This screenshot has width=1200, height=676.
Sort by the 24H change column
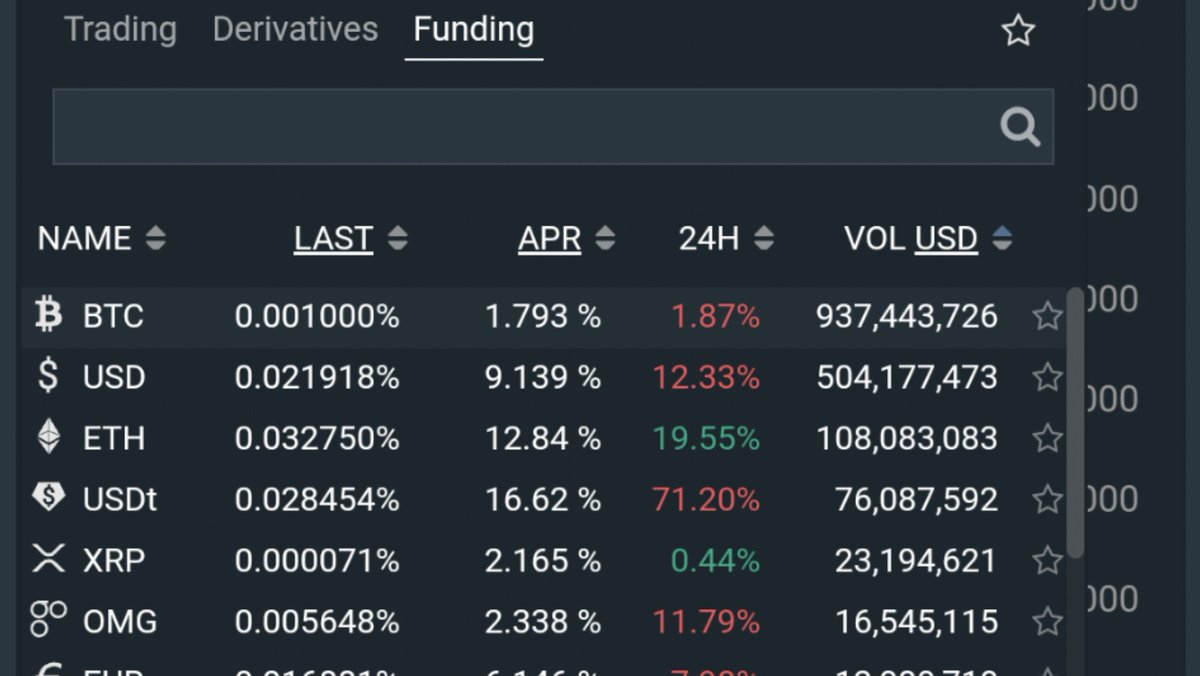pyautogui.click(x=726, y=238)
